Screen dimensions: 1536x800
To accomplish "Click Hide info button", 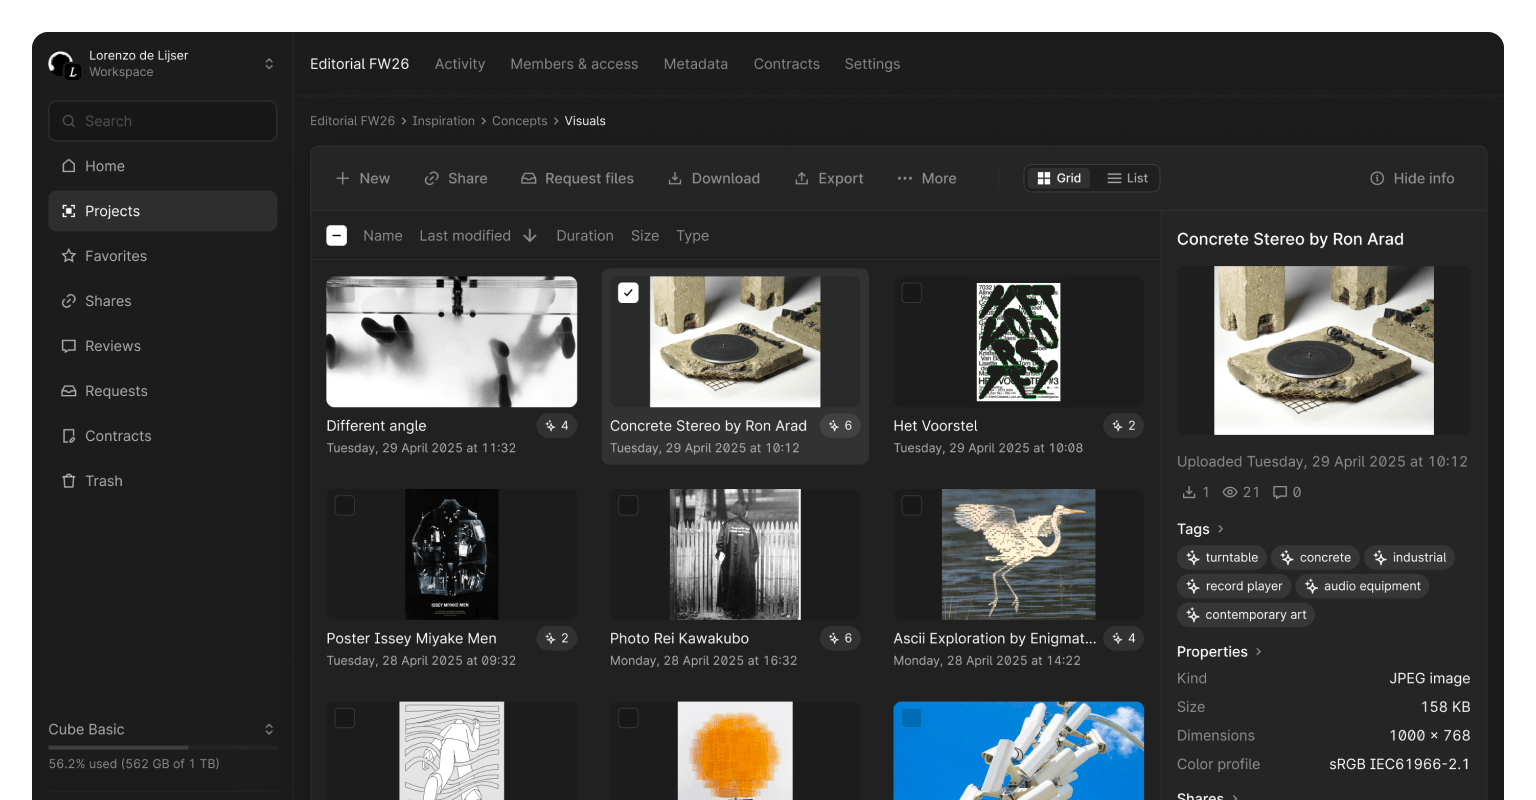I will click(x=1412, y=178).
